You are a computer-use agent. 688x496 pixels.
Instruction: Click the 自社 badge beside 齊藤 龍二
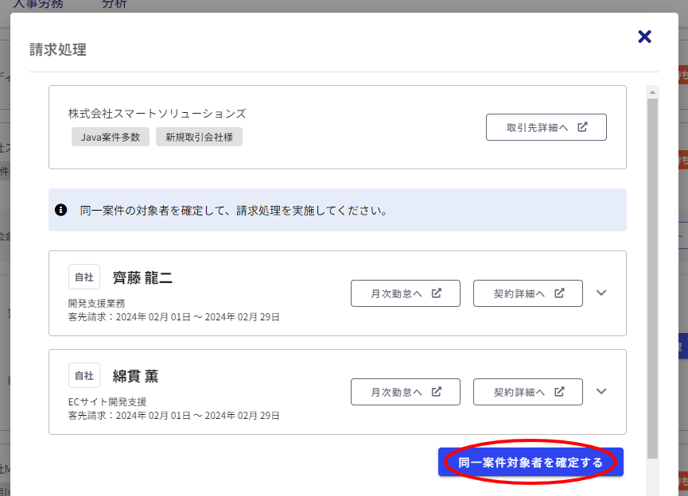point(84,277)
